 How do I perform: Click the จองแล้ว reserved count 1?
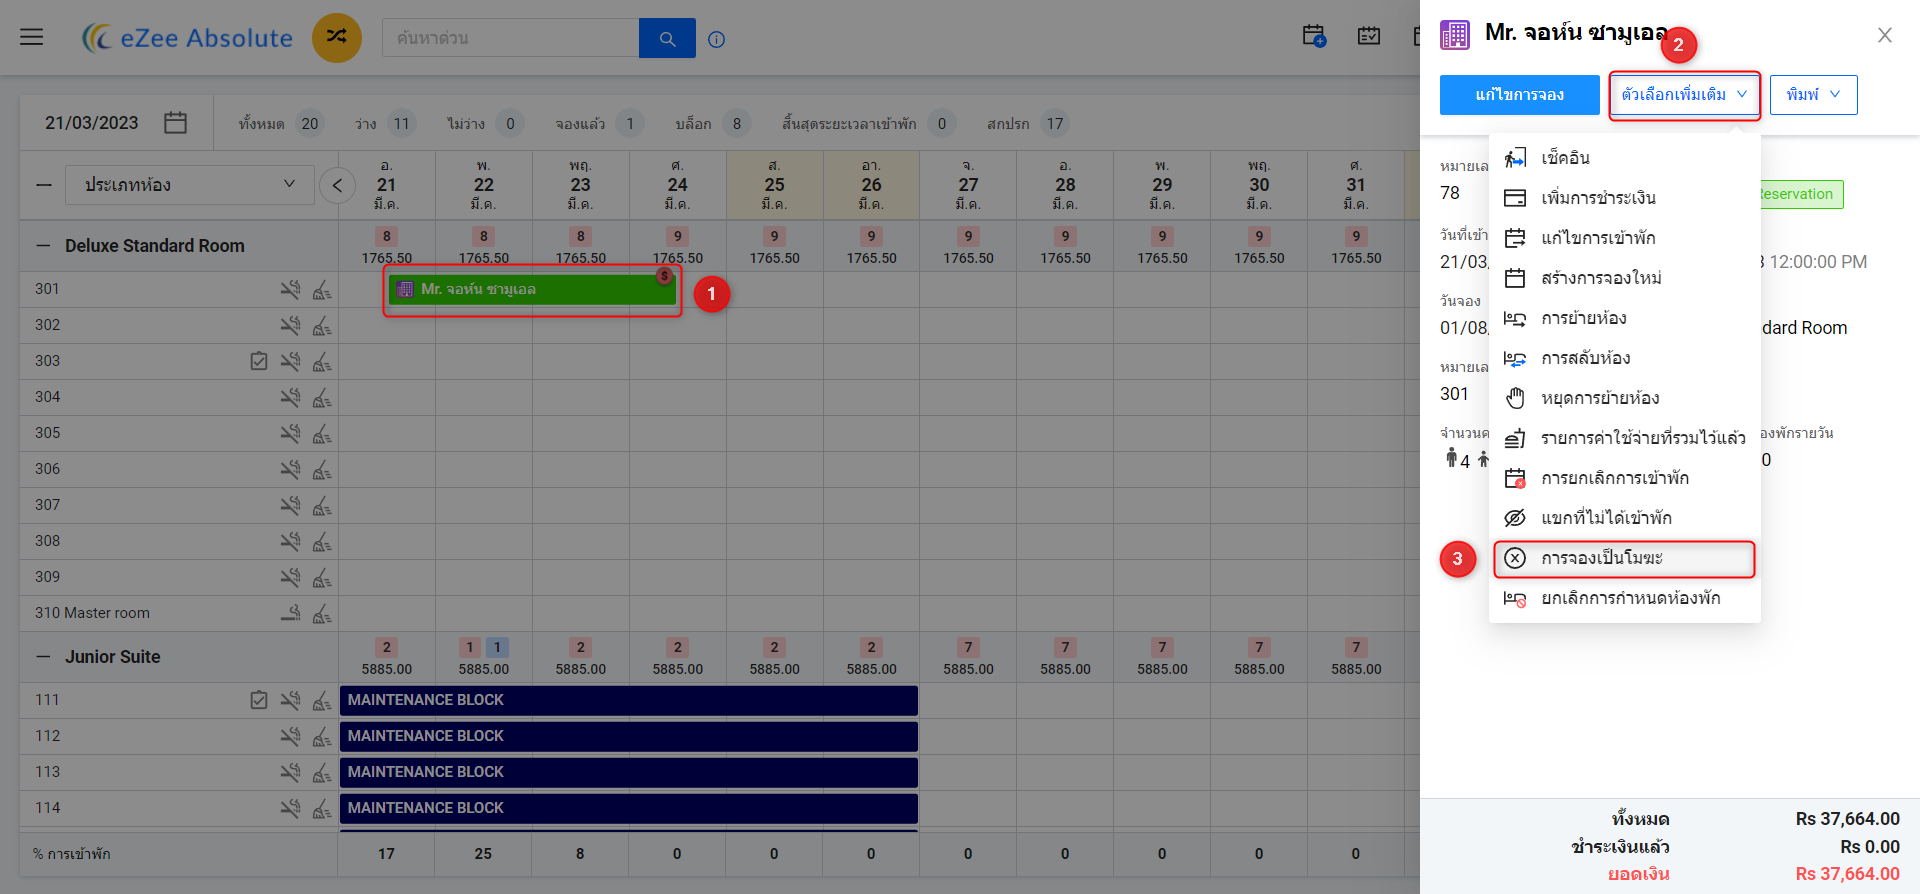tap(630, 124)
